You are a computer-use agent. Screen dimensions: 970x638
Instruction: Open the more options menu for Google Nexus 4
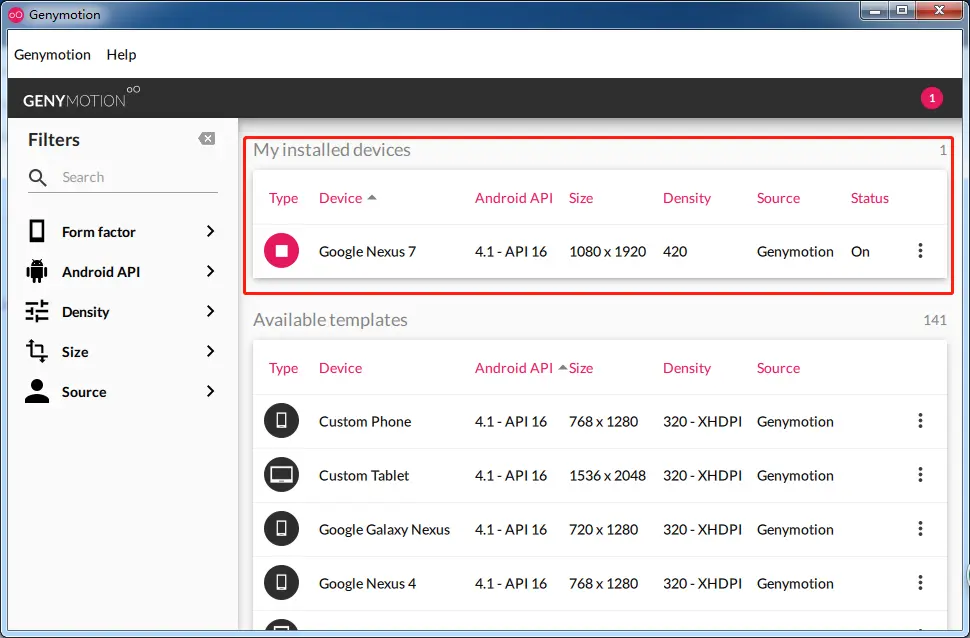(x=921, y=582)
